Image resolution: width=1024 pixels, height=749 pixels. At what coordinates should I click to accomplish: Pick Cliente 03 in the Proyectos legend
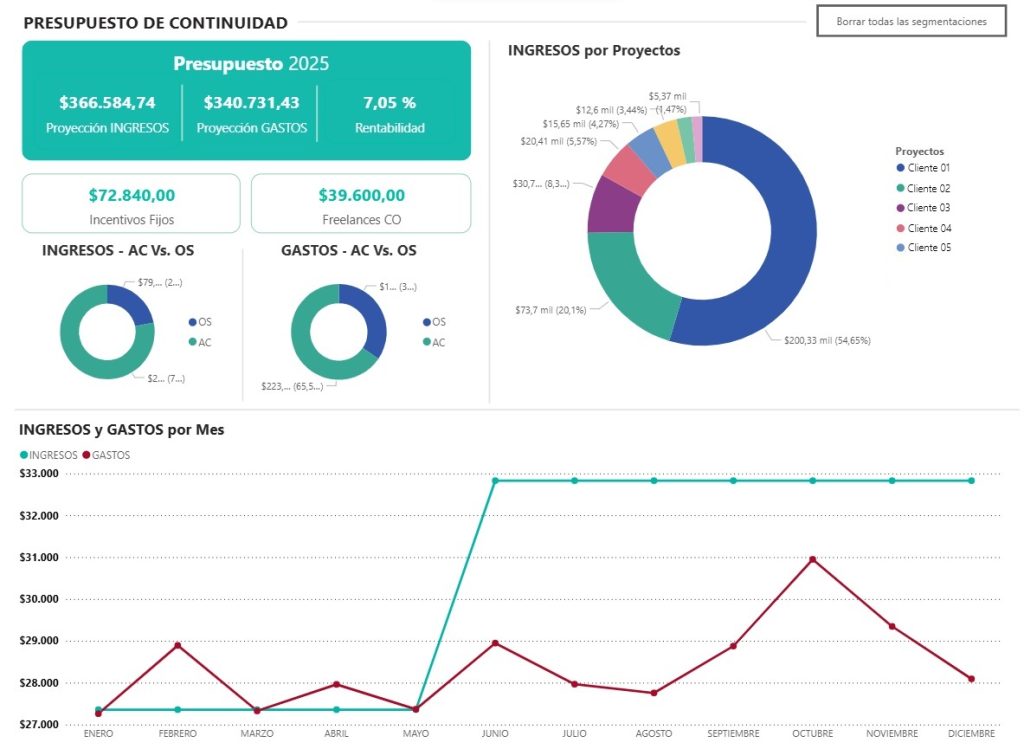pos(928,208)
